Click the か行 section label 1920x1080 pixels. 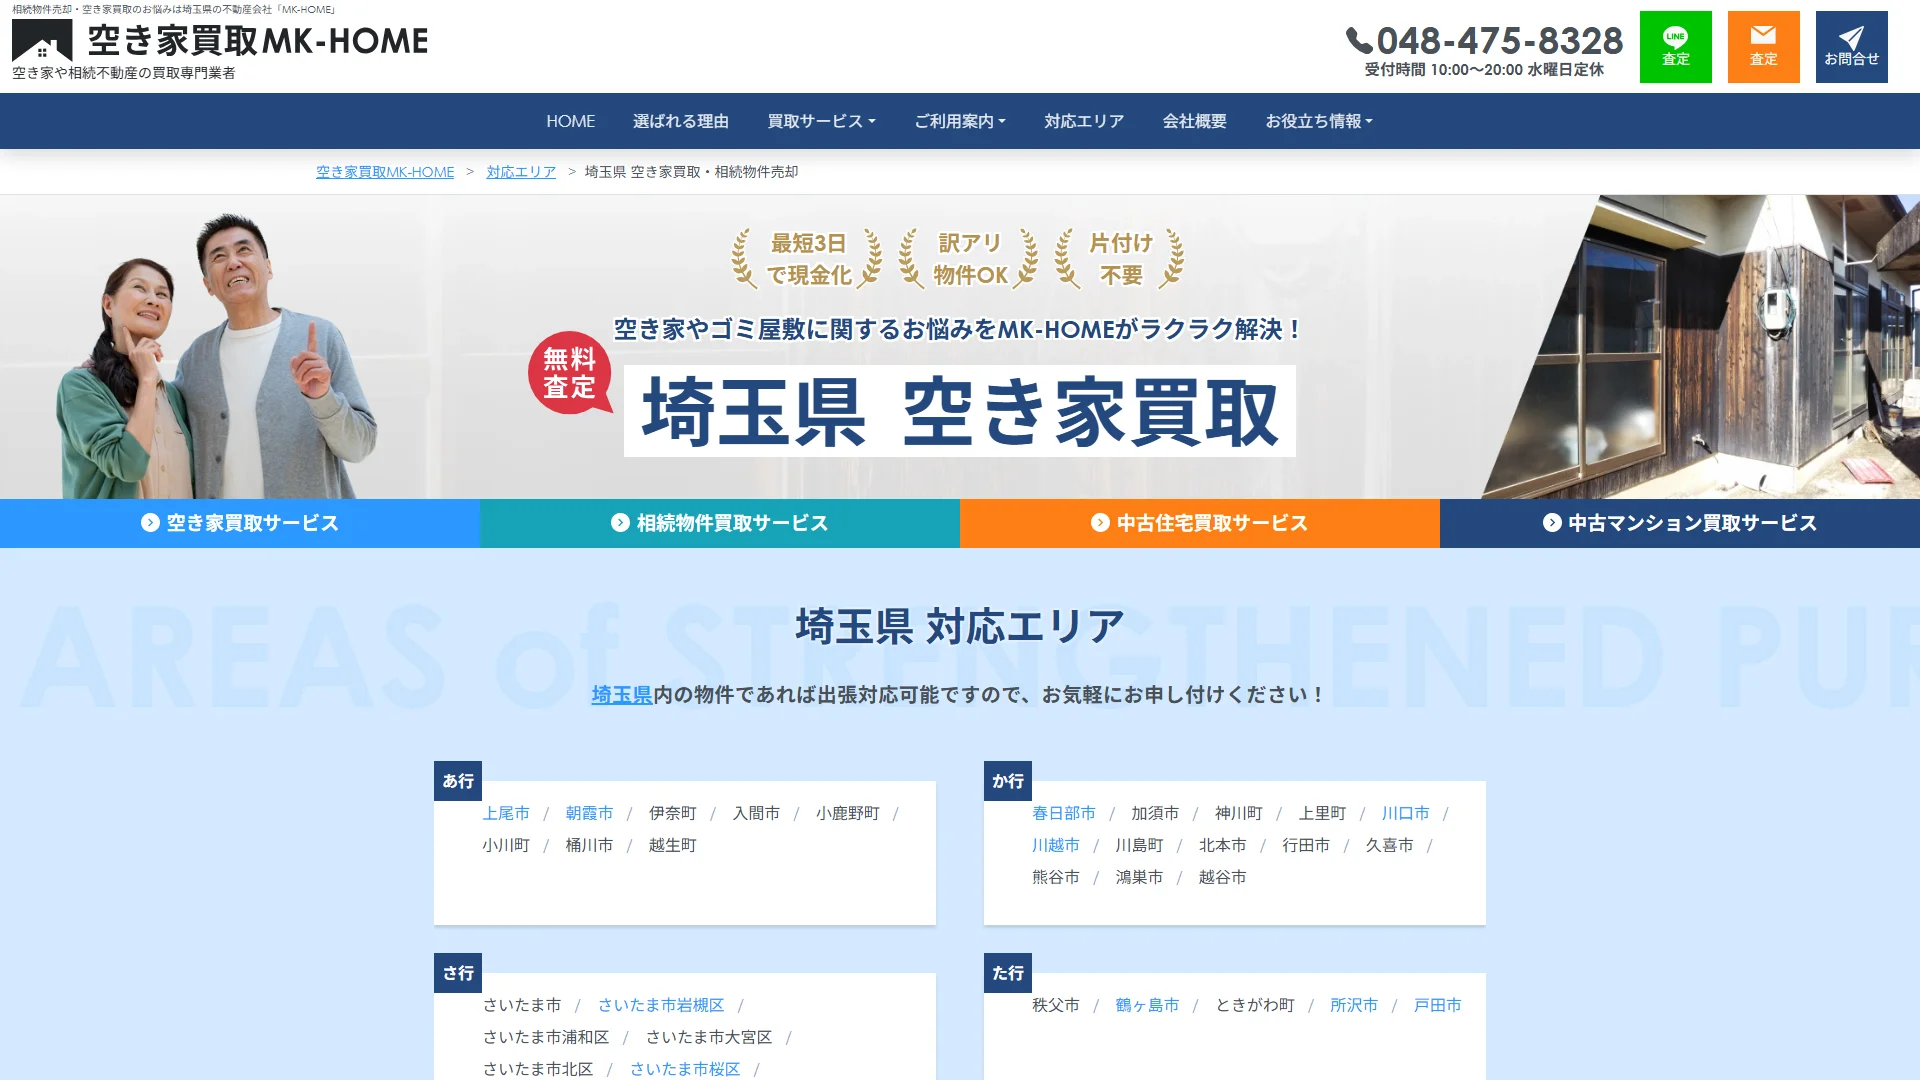pyautogui.click(x=1008, y=781)
